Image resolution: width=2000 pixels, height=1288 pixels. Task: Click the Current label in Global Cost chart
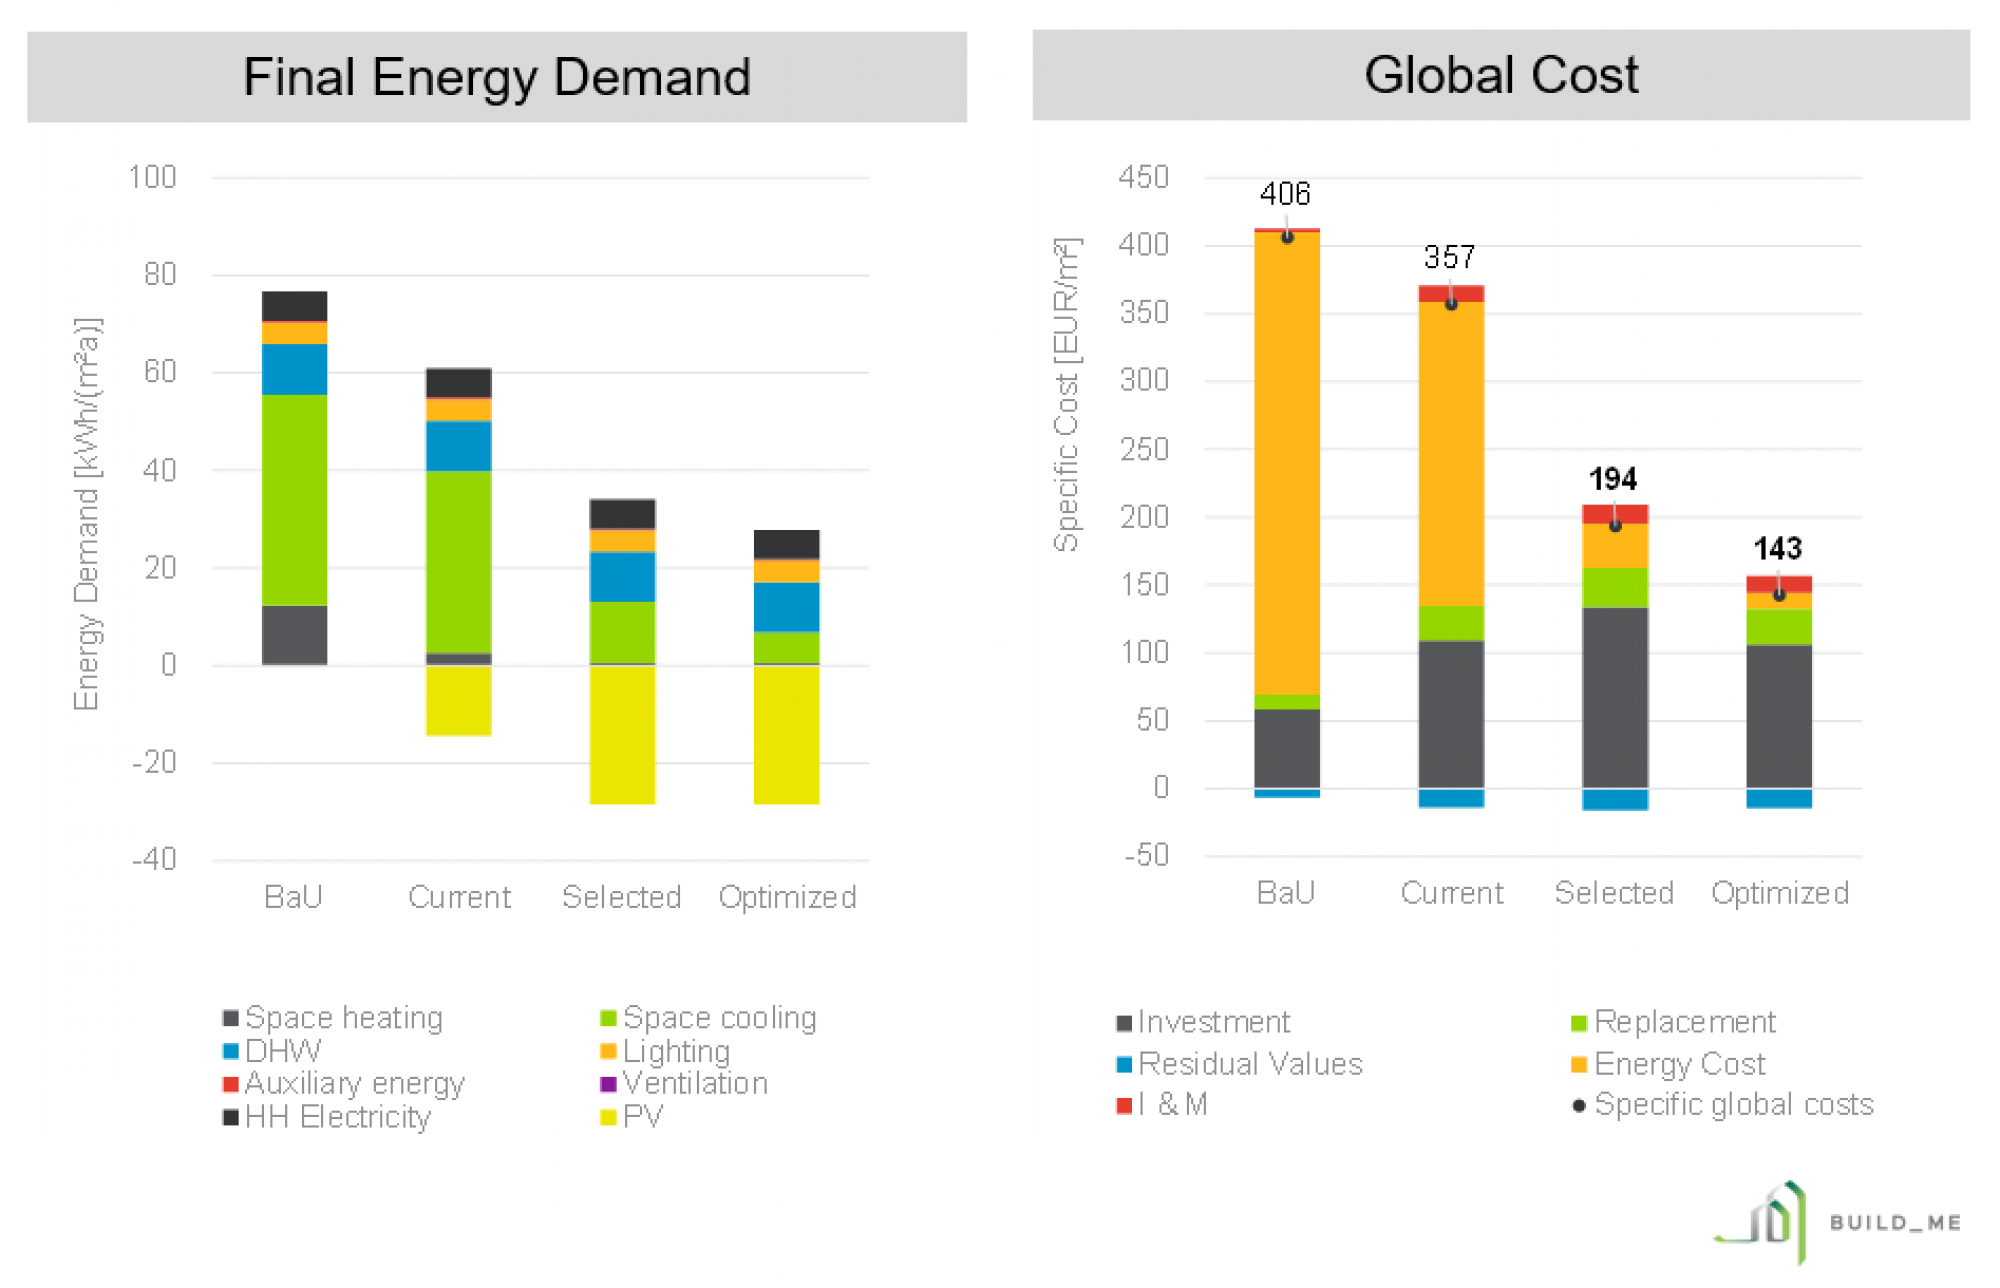coord(1452,893)
